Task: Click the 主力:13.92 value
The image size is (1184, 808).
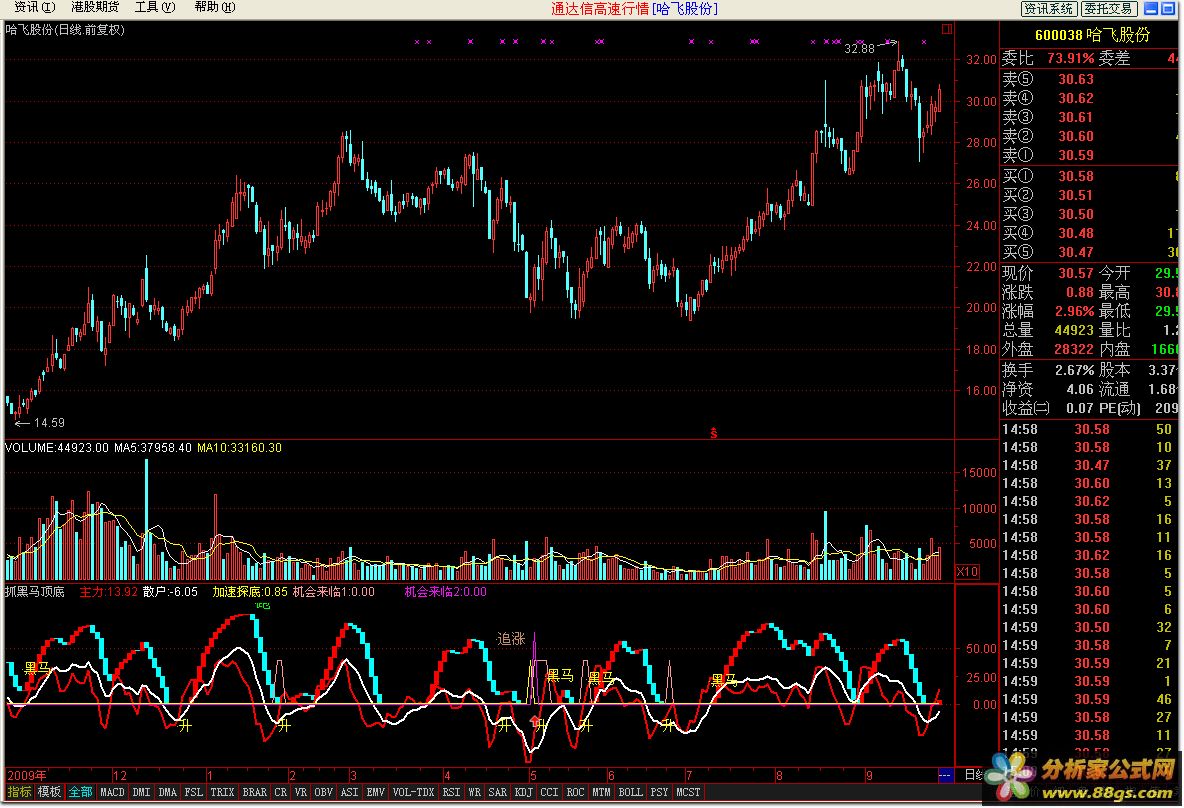Action: click(109, 592)
